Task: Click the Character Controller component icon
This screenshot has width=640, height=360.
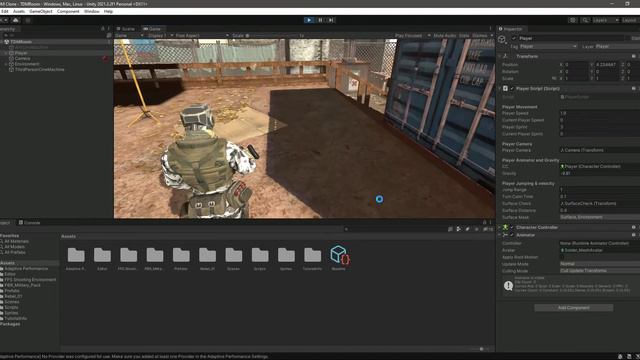Action: pos(505,227)
